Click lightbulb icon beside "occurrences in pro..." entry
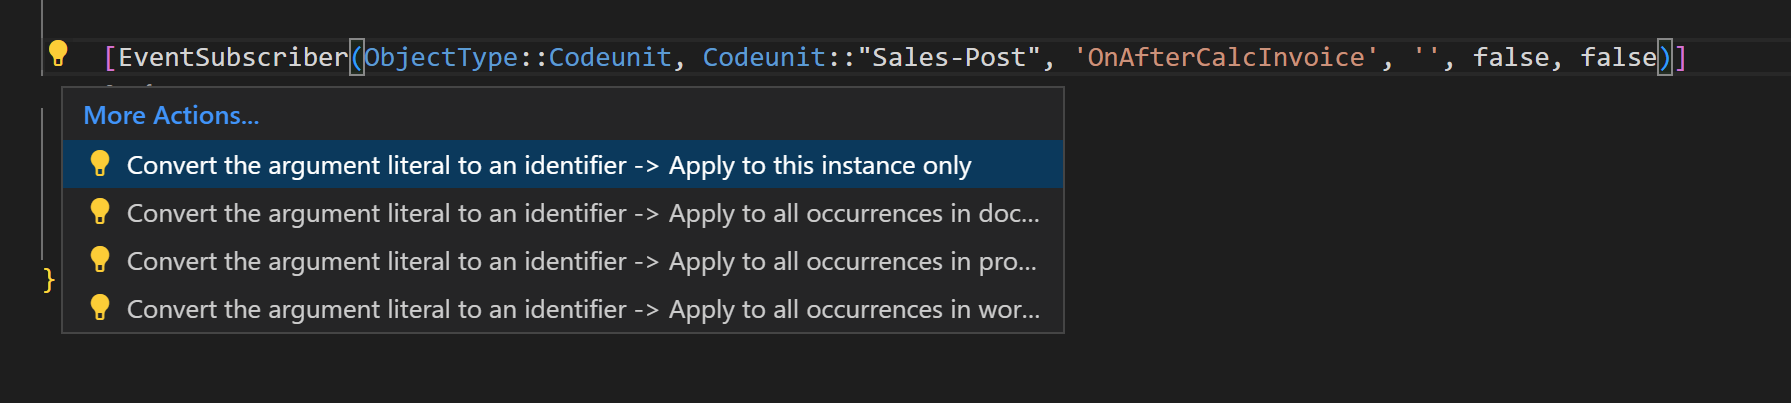Viewport: 1791px width, 403px height. point(100,260)
